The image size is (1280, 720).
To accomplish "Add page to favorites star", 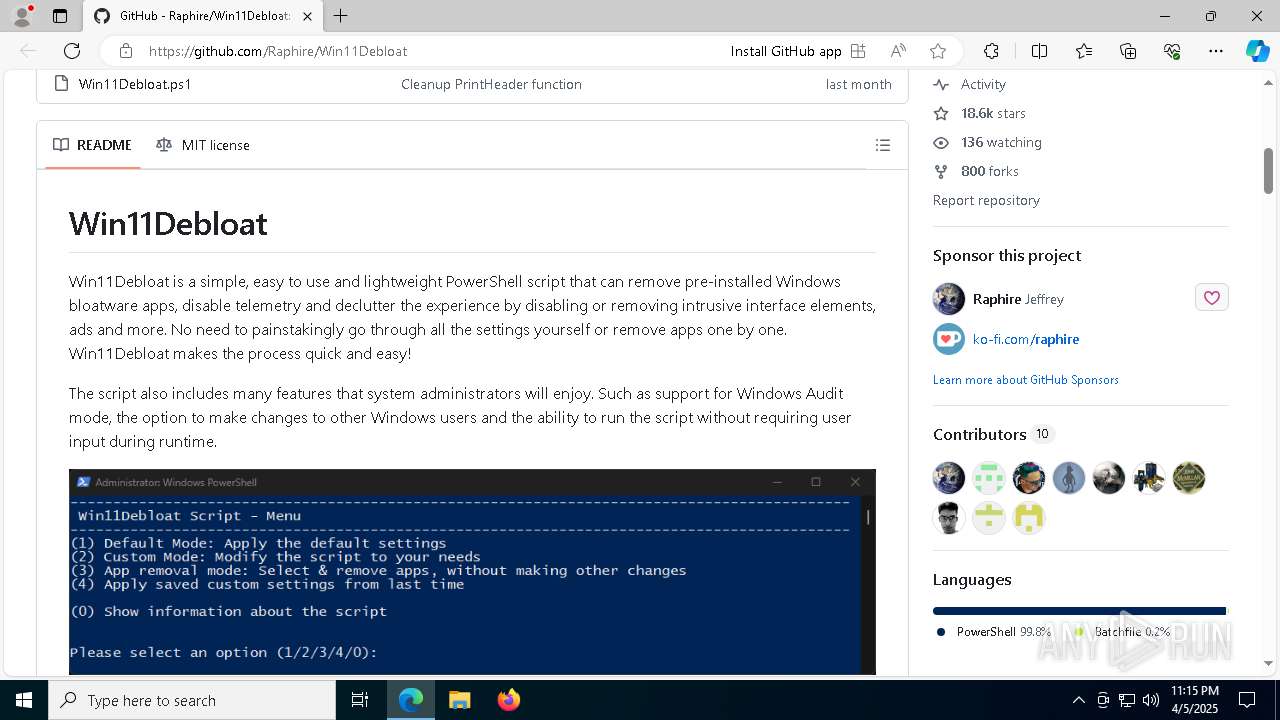I will [937, 51].
